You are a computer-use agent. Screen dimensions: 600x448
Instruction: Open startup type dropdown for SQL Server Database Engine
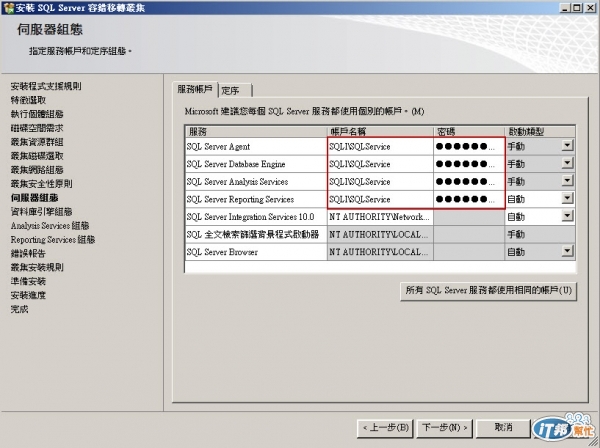tap(567, 163)
